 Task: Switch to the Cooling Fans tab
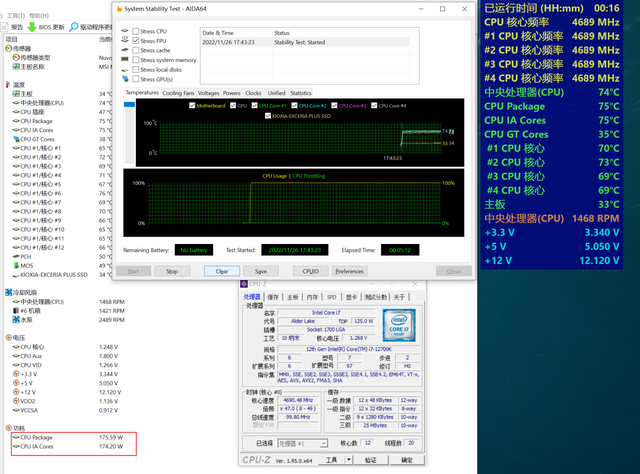[179, 93]
